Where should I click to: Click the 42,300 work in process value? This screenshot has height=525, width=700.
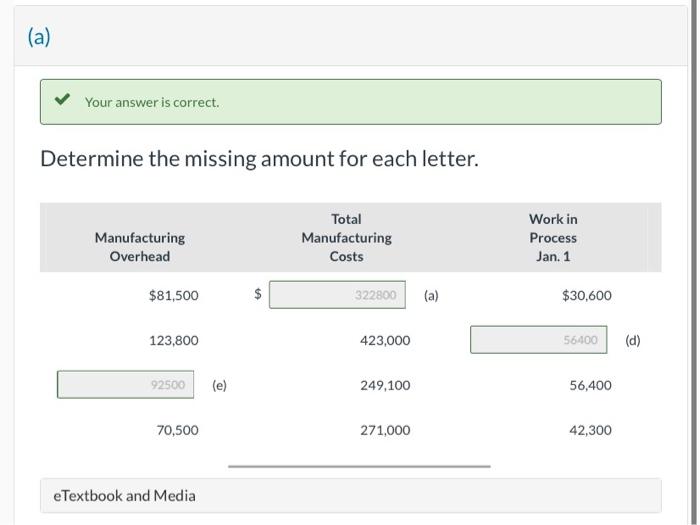coord(590,431)
